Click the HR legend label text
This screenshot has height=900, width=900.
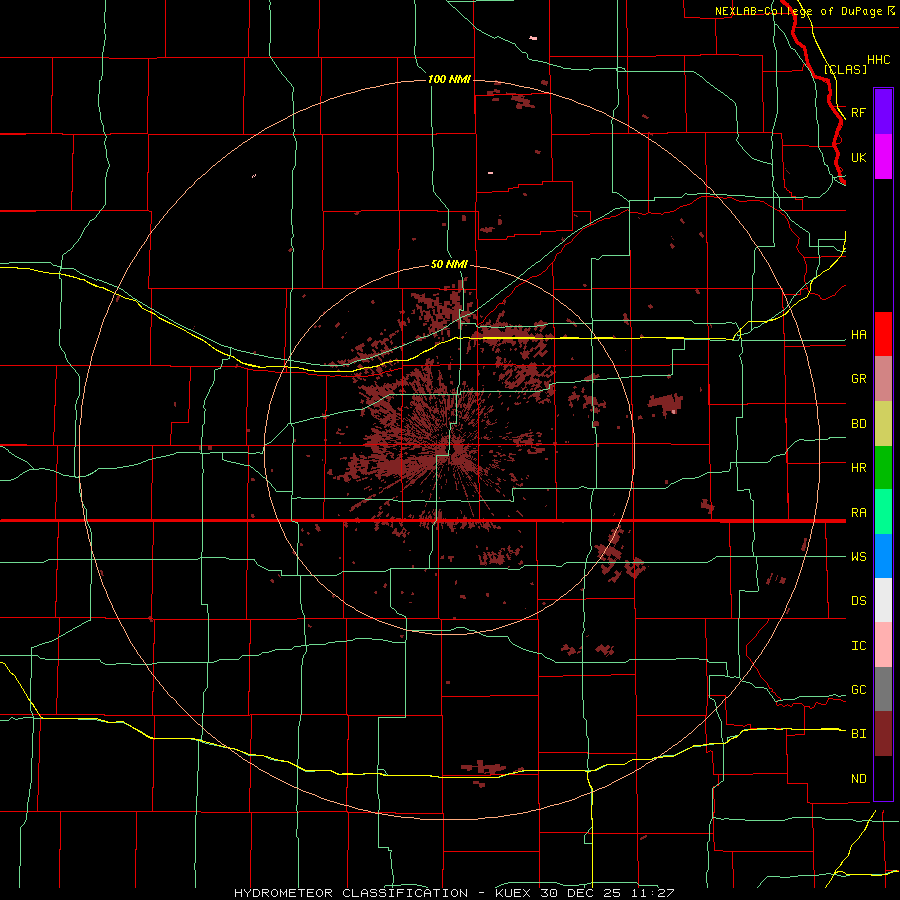pos(859,468)
